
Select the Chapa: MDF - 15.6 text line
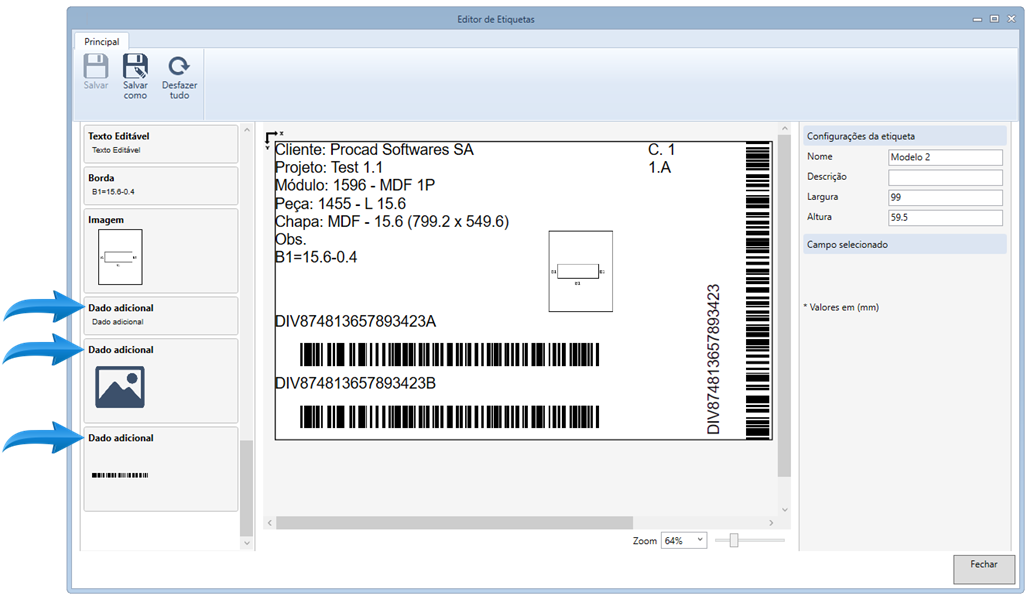[392, 221]
